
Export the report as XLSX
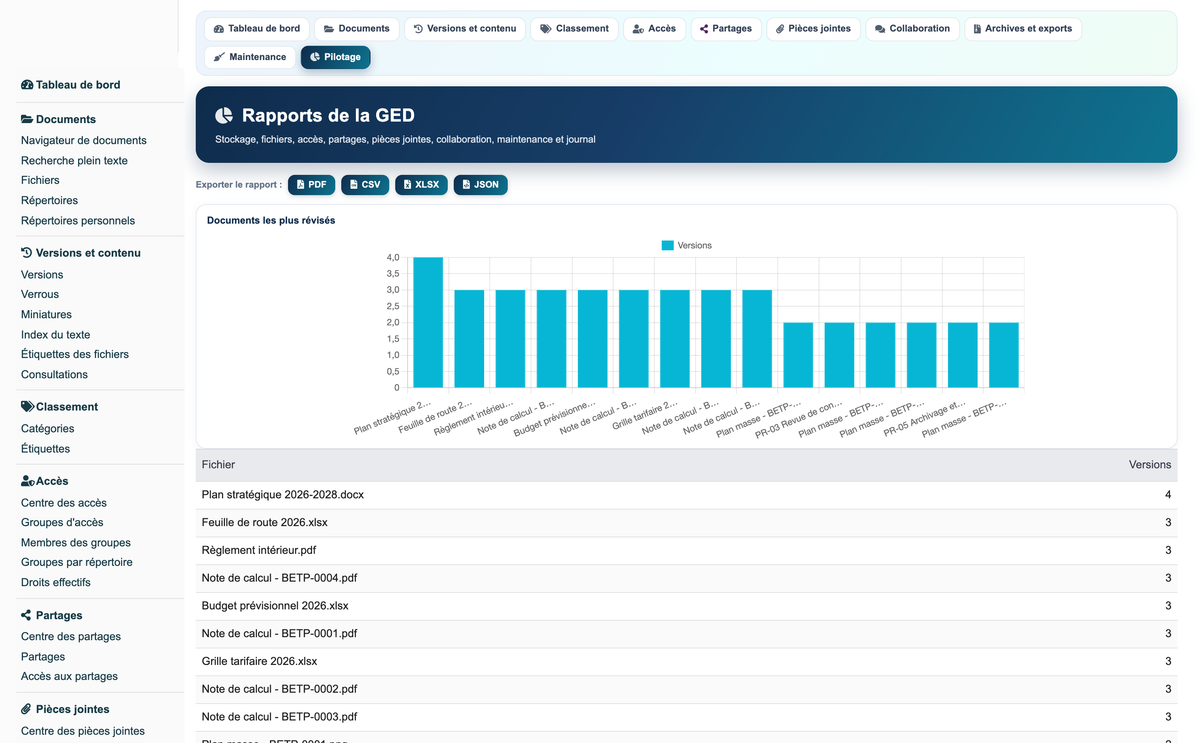421,185
